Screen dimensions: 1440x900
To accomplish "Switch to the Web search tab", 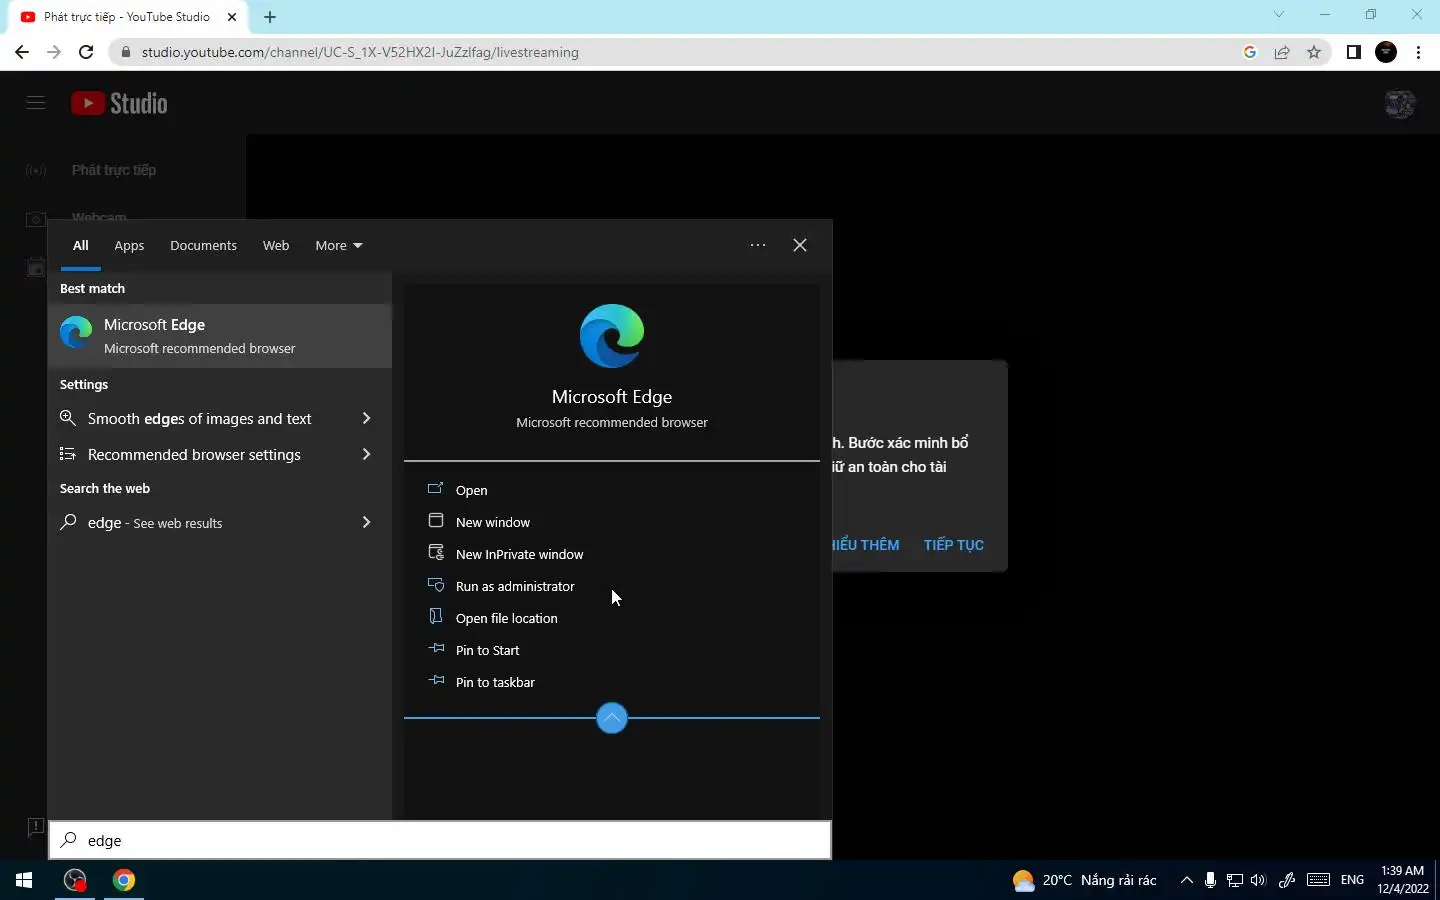I will click(276, 245).
